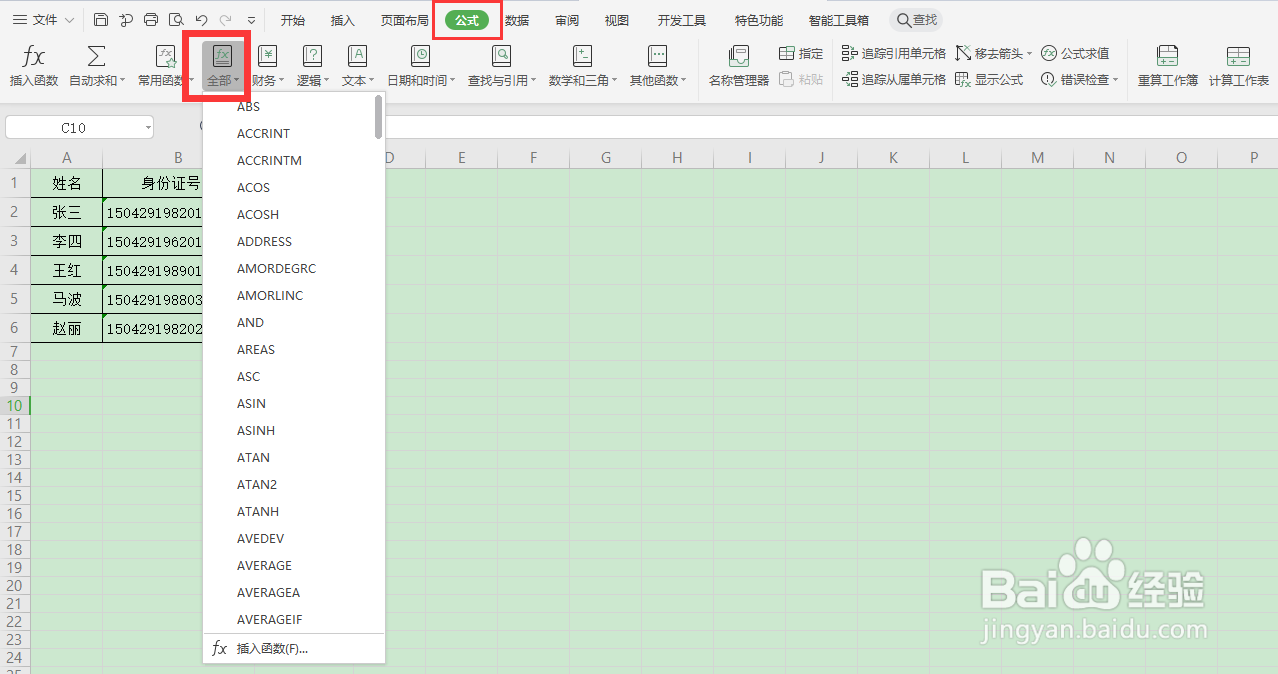Viewport: 1278px width, 674px height.
Task: Open the Other Functions (其他函数) icon
Action: [657, 56]
